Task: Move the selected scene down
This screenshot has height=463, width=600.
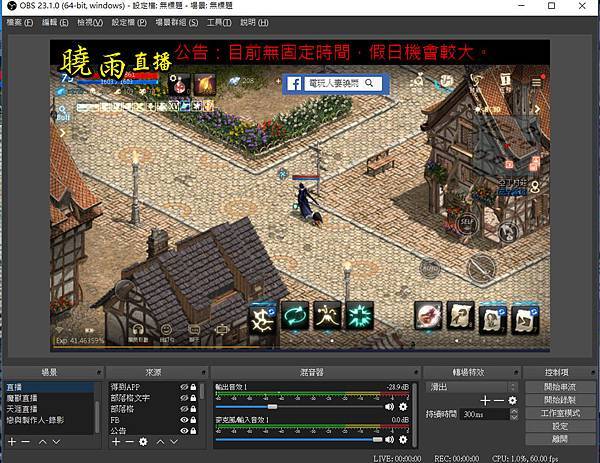Action: [56, 442]
